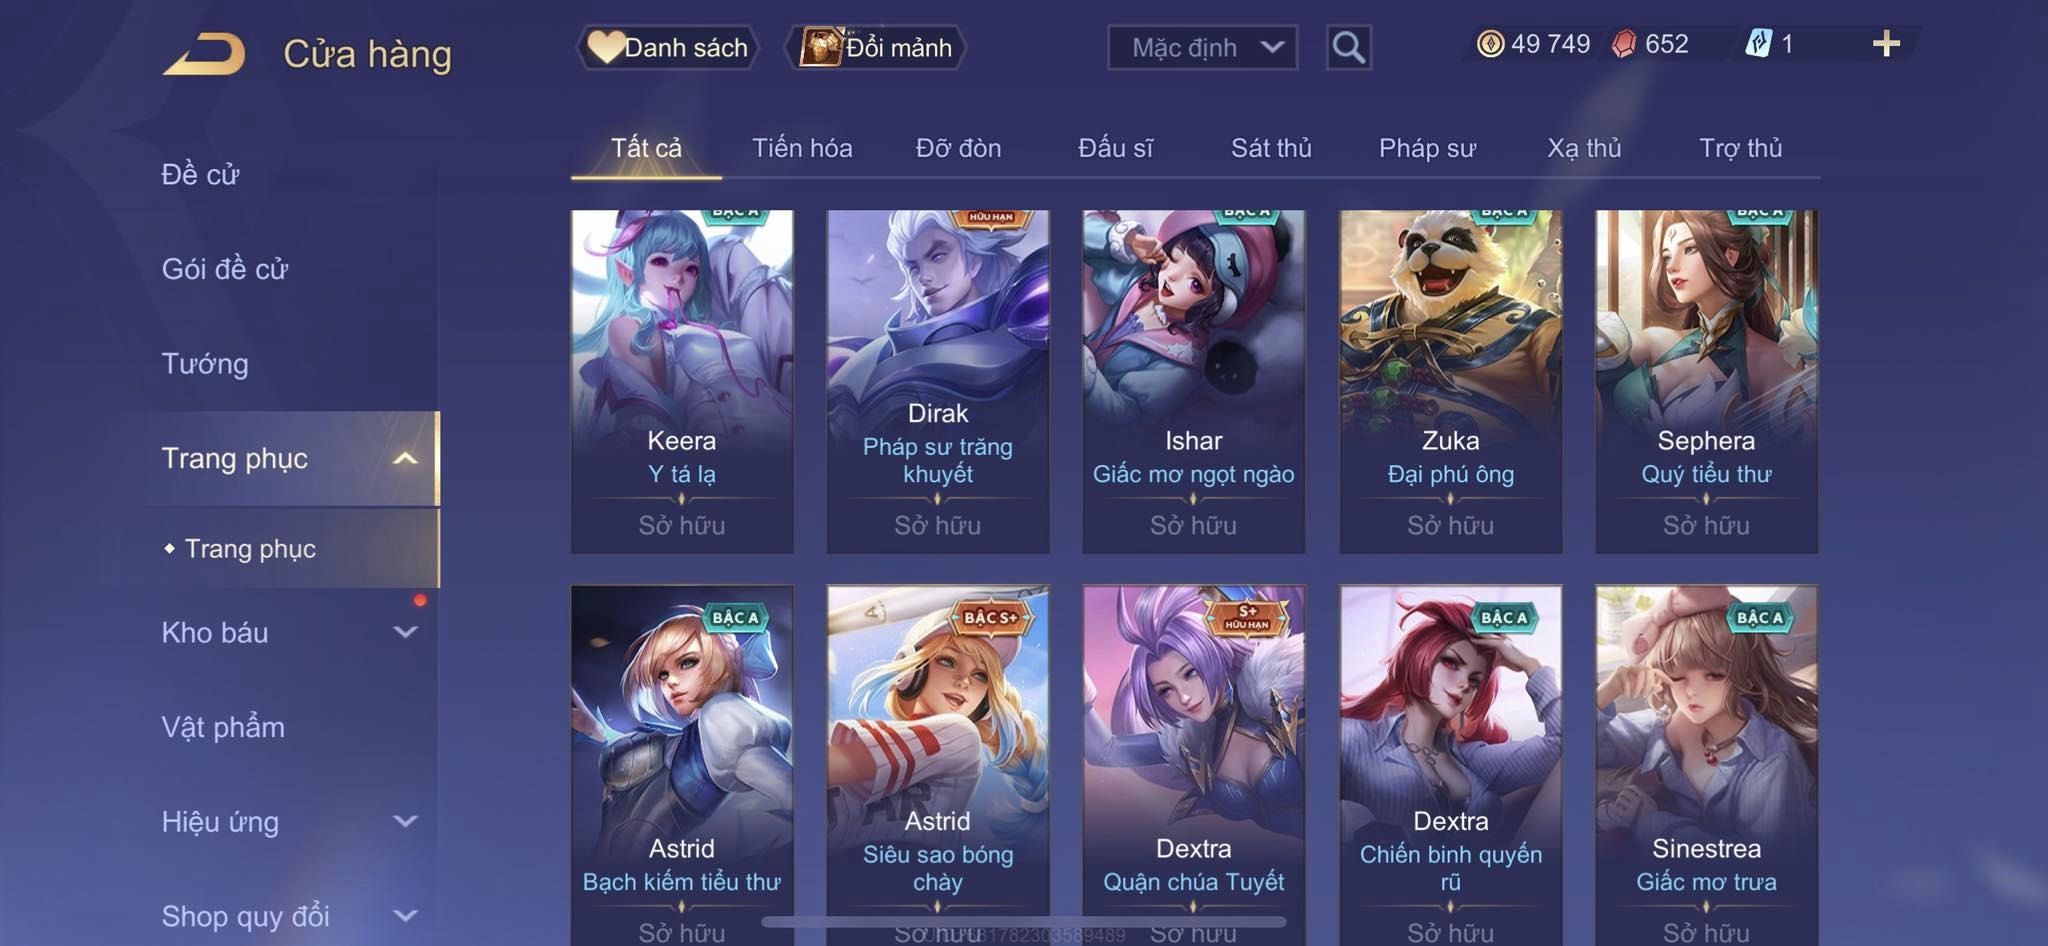
Task: Tap the plus icon to add currency
Action: [1886, 44]
